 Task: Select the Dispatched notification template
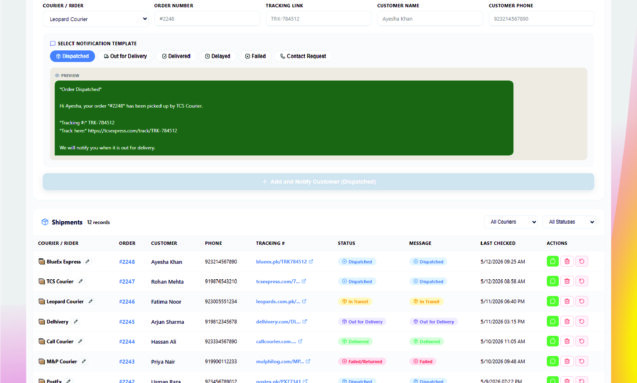[72, 56]
